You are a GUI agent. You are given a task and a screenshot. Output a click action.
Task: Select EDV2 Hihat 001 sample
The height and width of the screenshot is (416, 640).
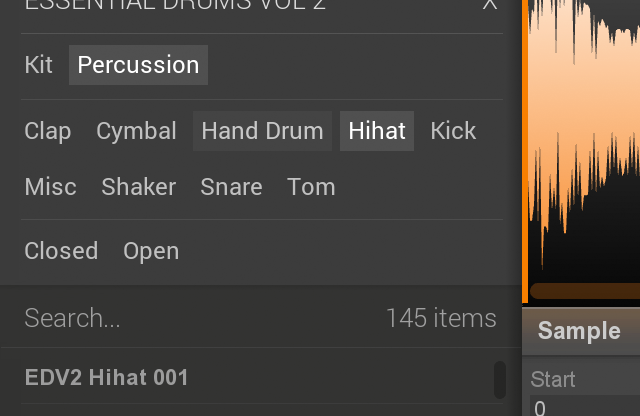pos(257,377)
